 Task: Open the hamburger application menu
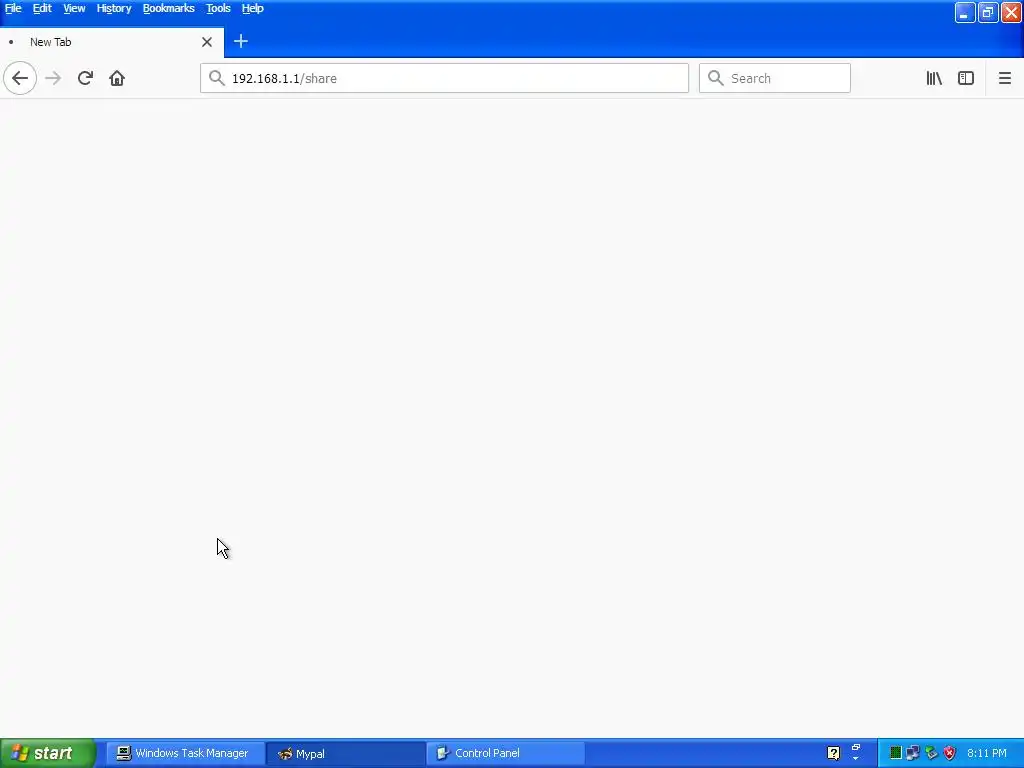[1004, 78]
